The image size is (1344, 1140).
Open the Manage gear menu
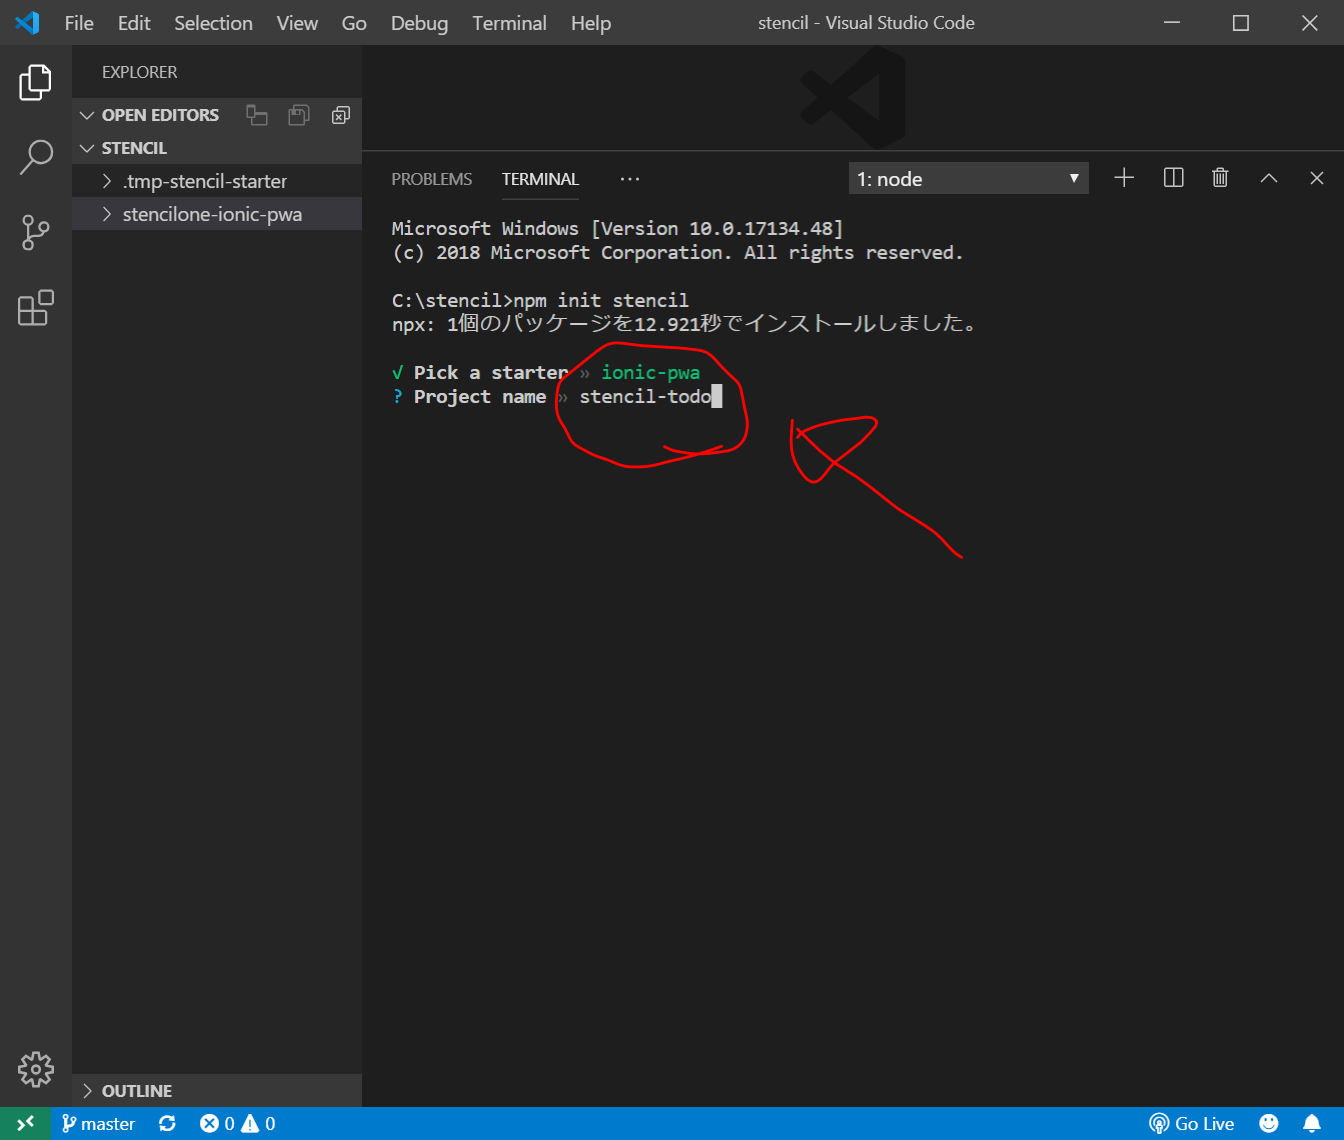[35, 1069]
